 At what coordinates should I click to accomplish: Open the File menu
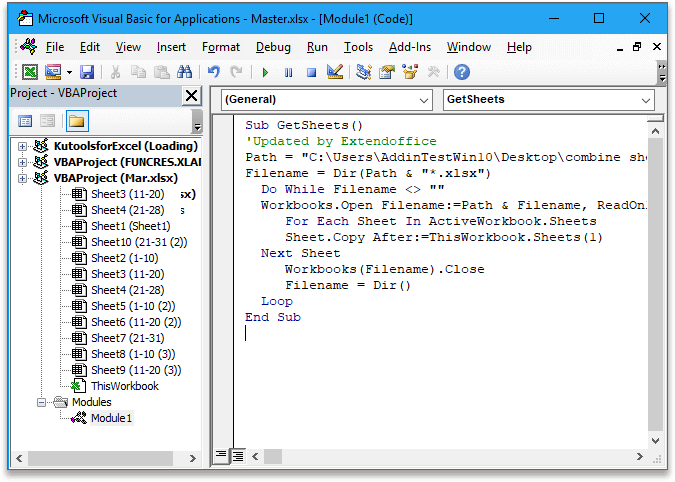coord(55,47)
